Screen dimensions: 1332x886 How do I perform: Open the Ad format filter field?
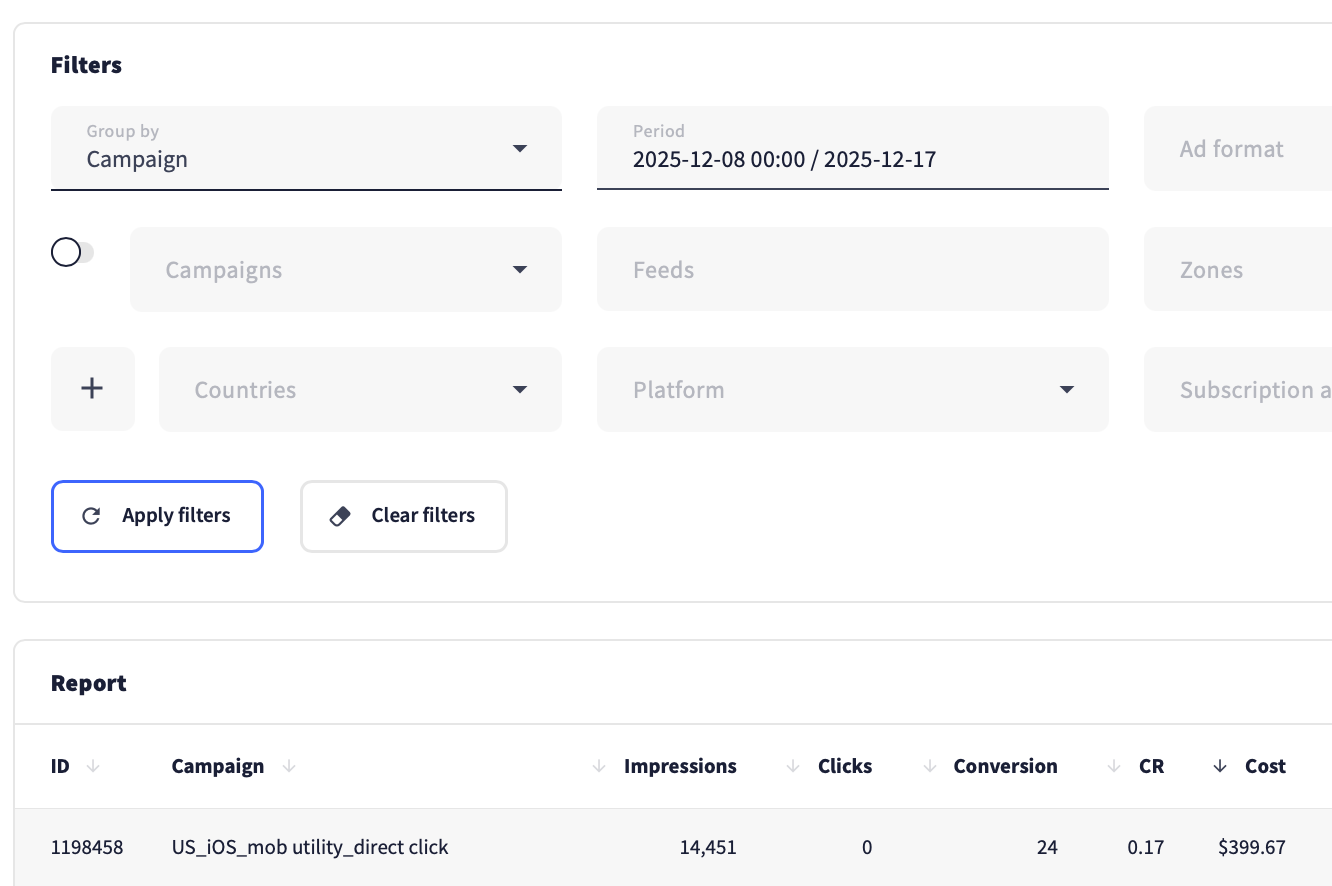coord(1238,148)
